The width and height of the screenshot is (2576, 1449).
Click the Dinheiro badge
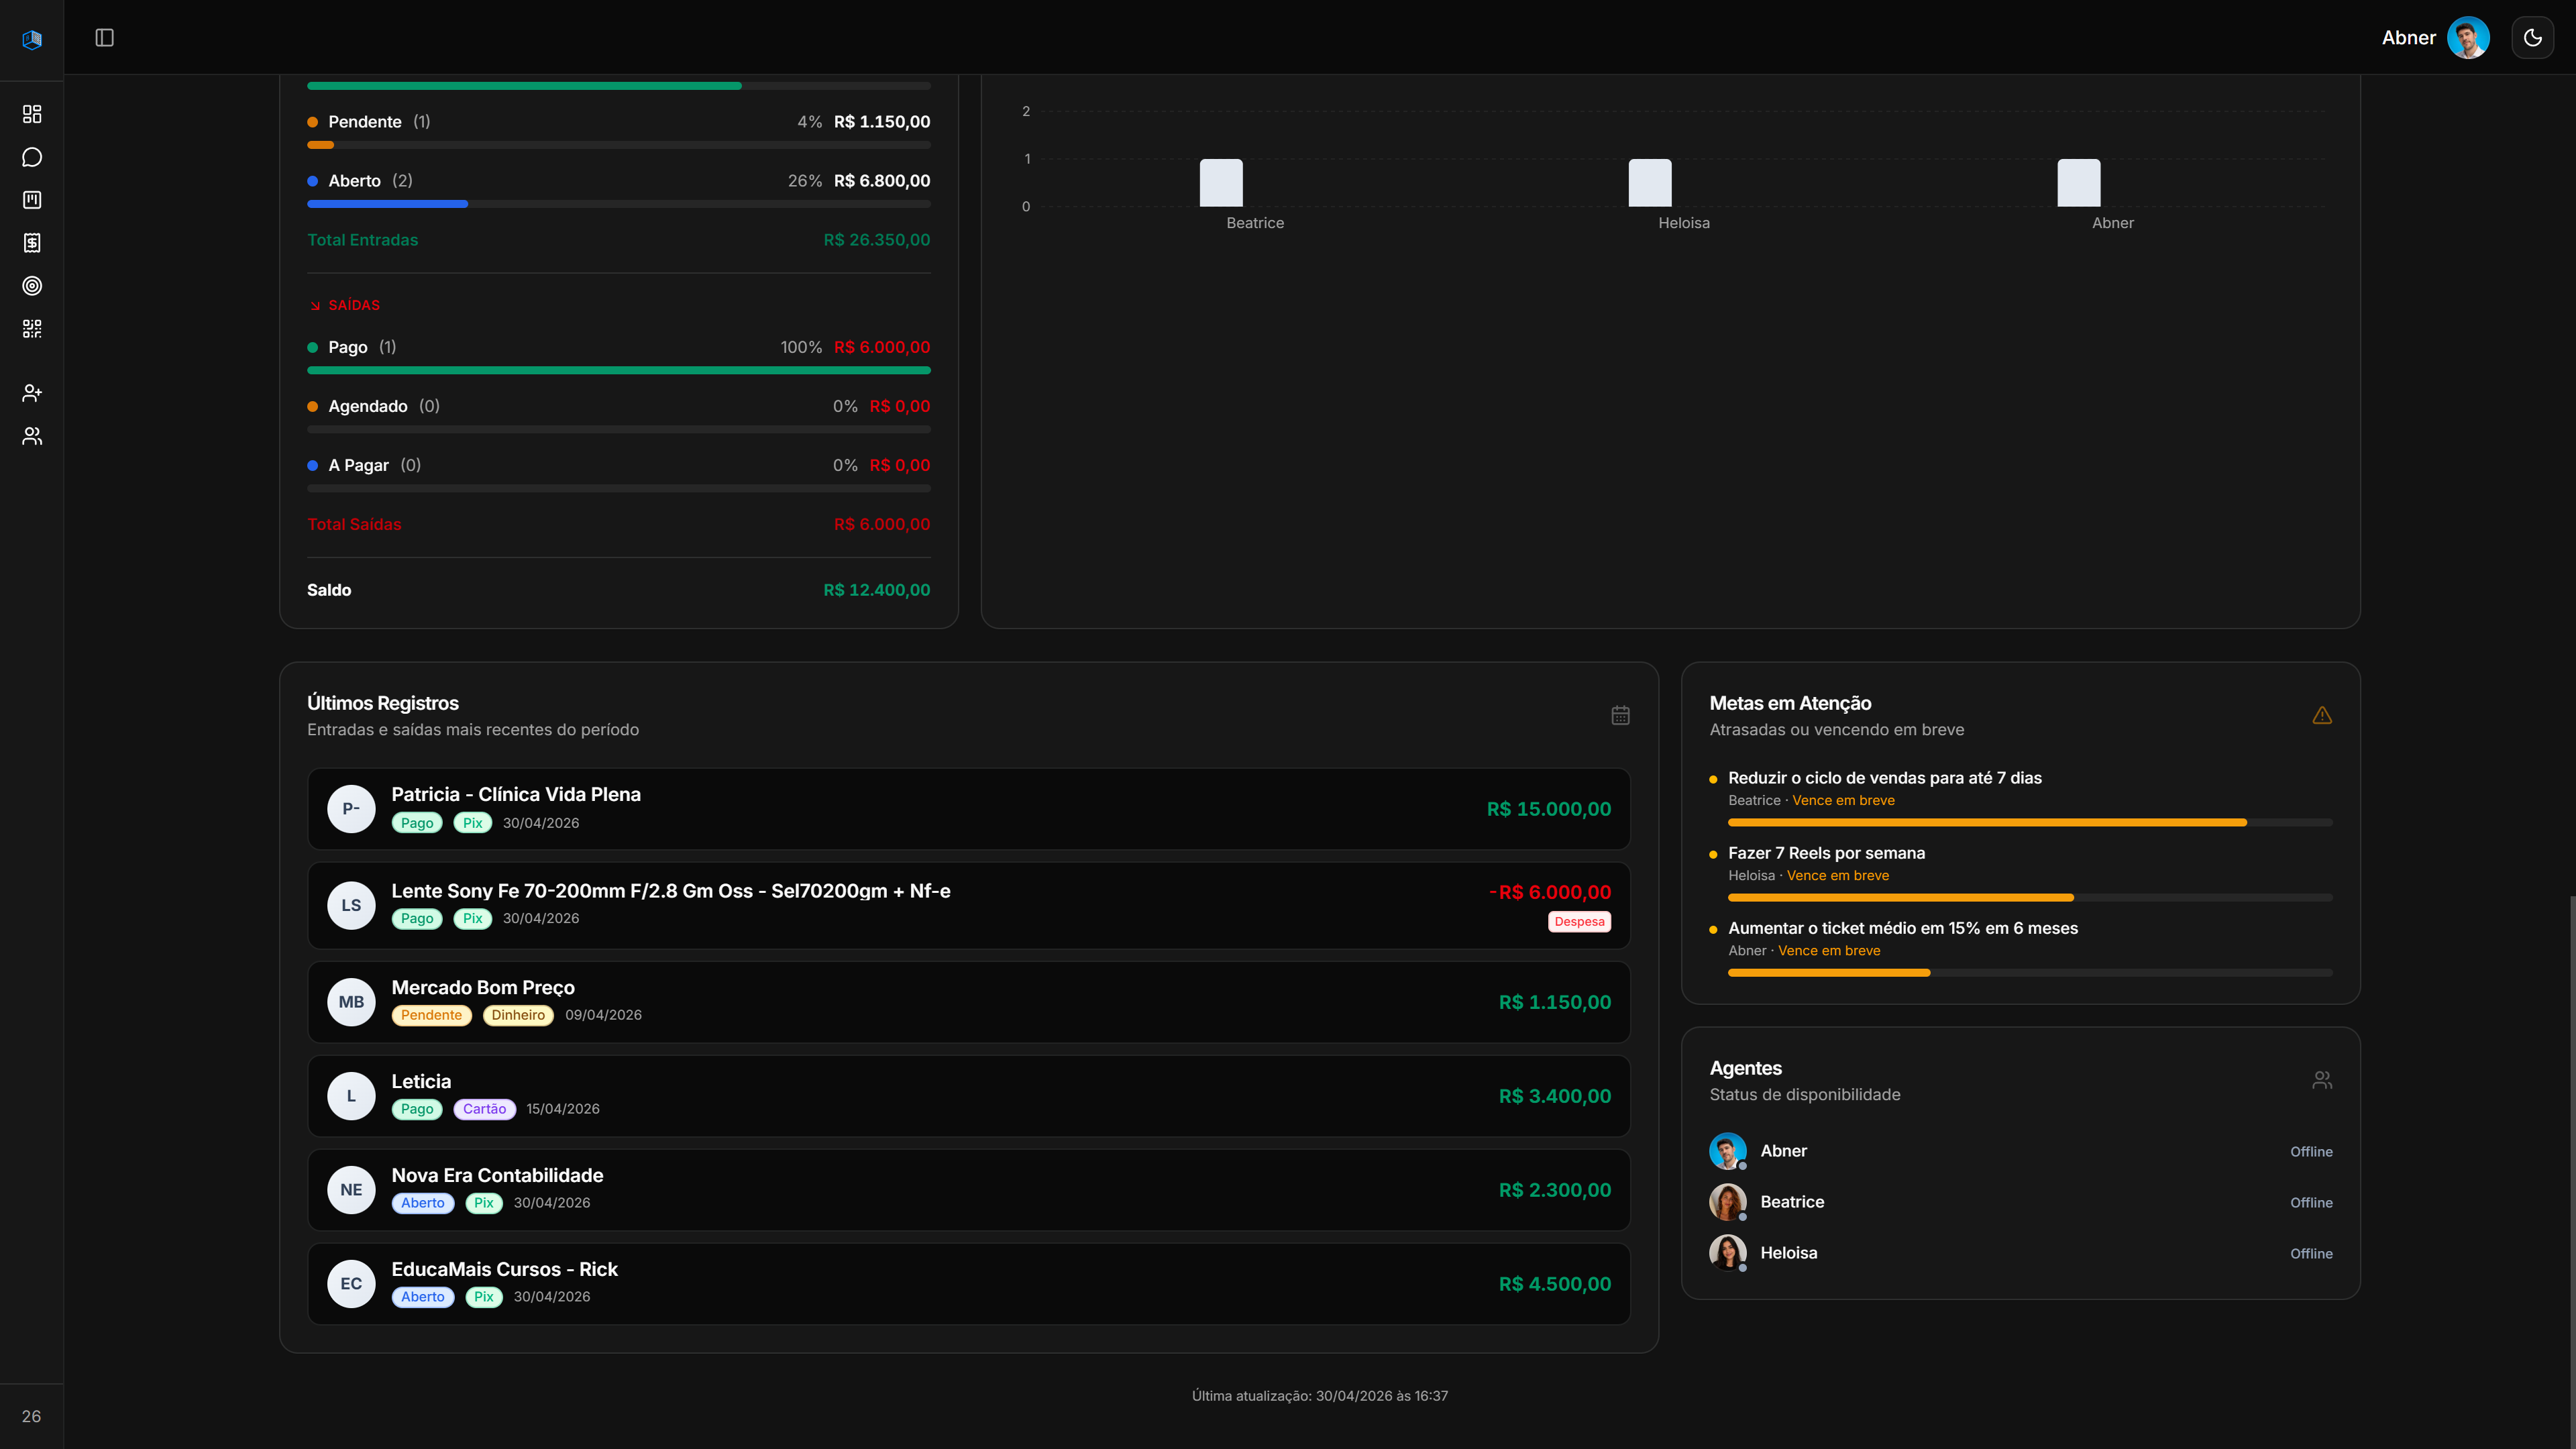(518, 1015)
